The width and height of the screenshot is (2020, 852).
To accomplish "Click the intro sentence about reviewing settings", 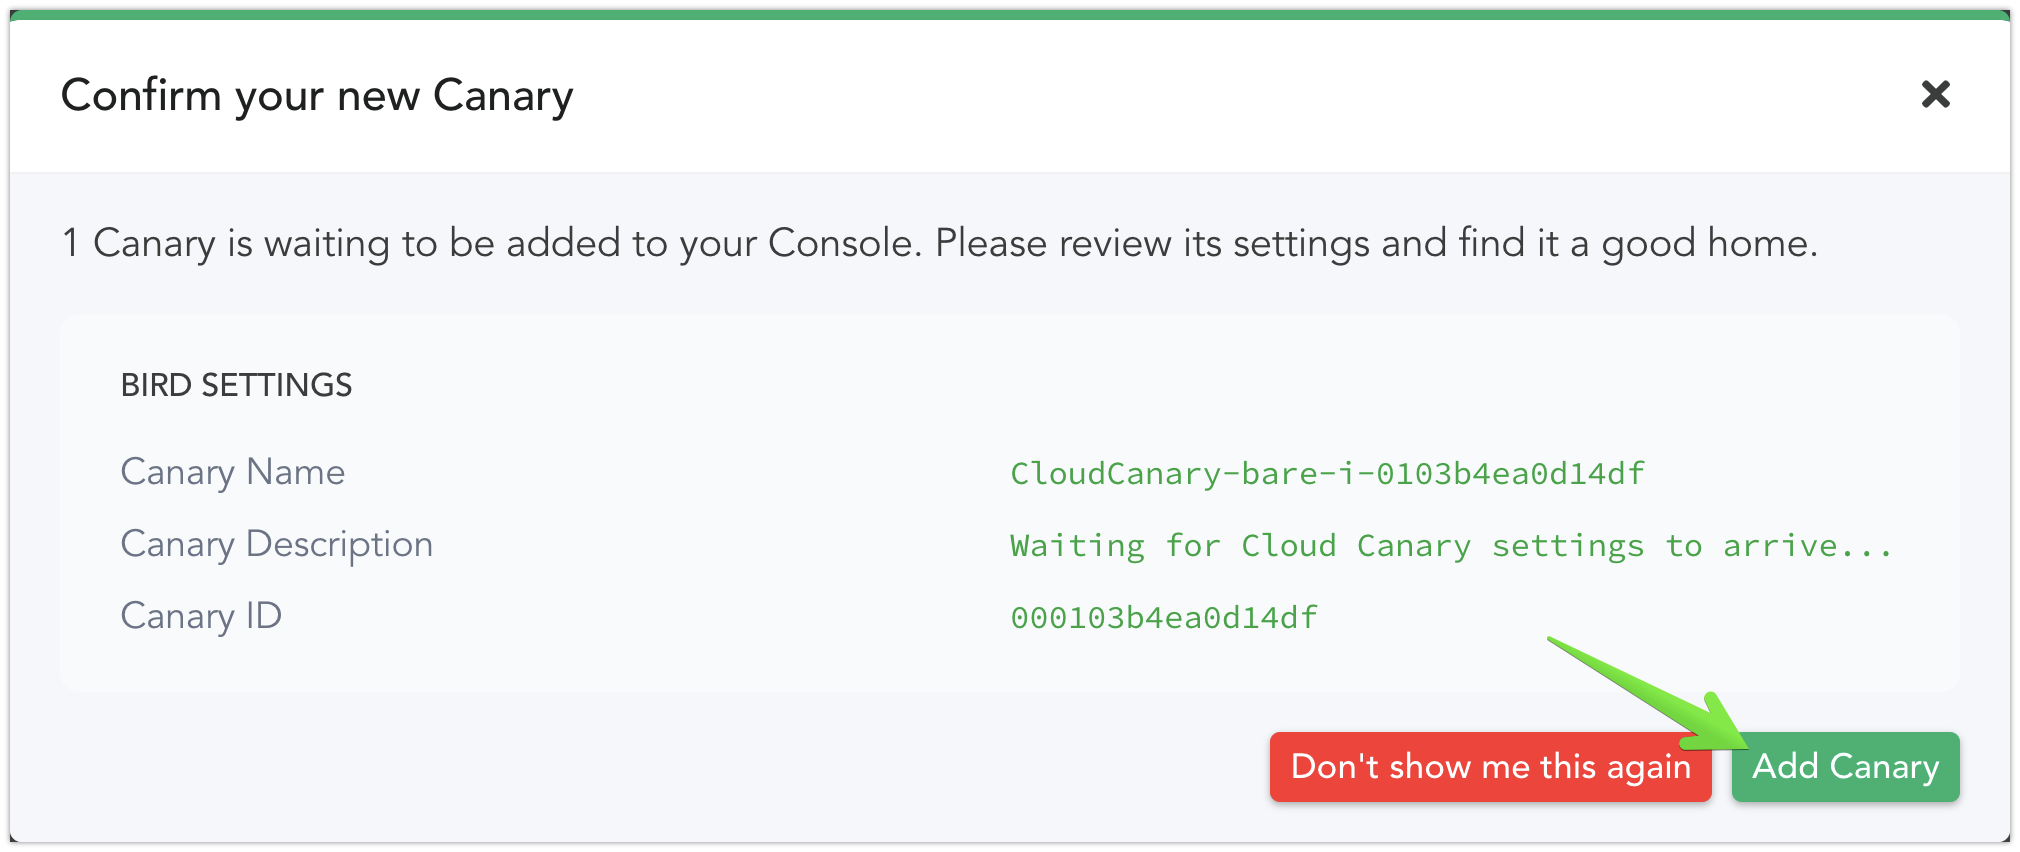I will click(x=940, y=243).
